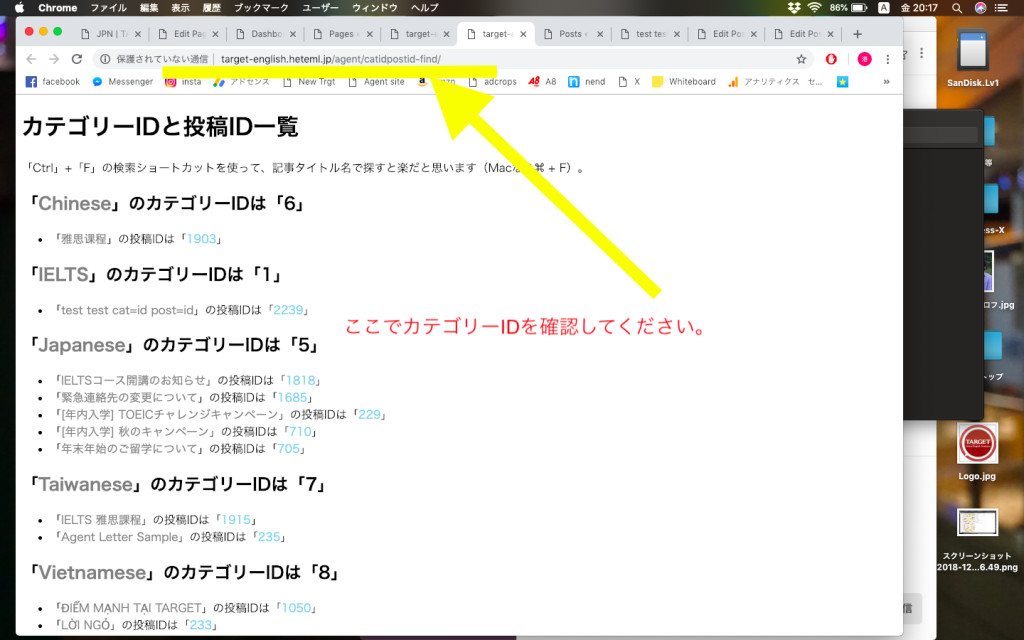Click the post ID link 1903
Screen dimensions: 1024x640
tap(201, 239)
